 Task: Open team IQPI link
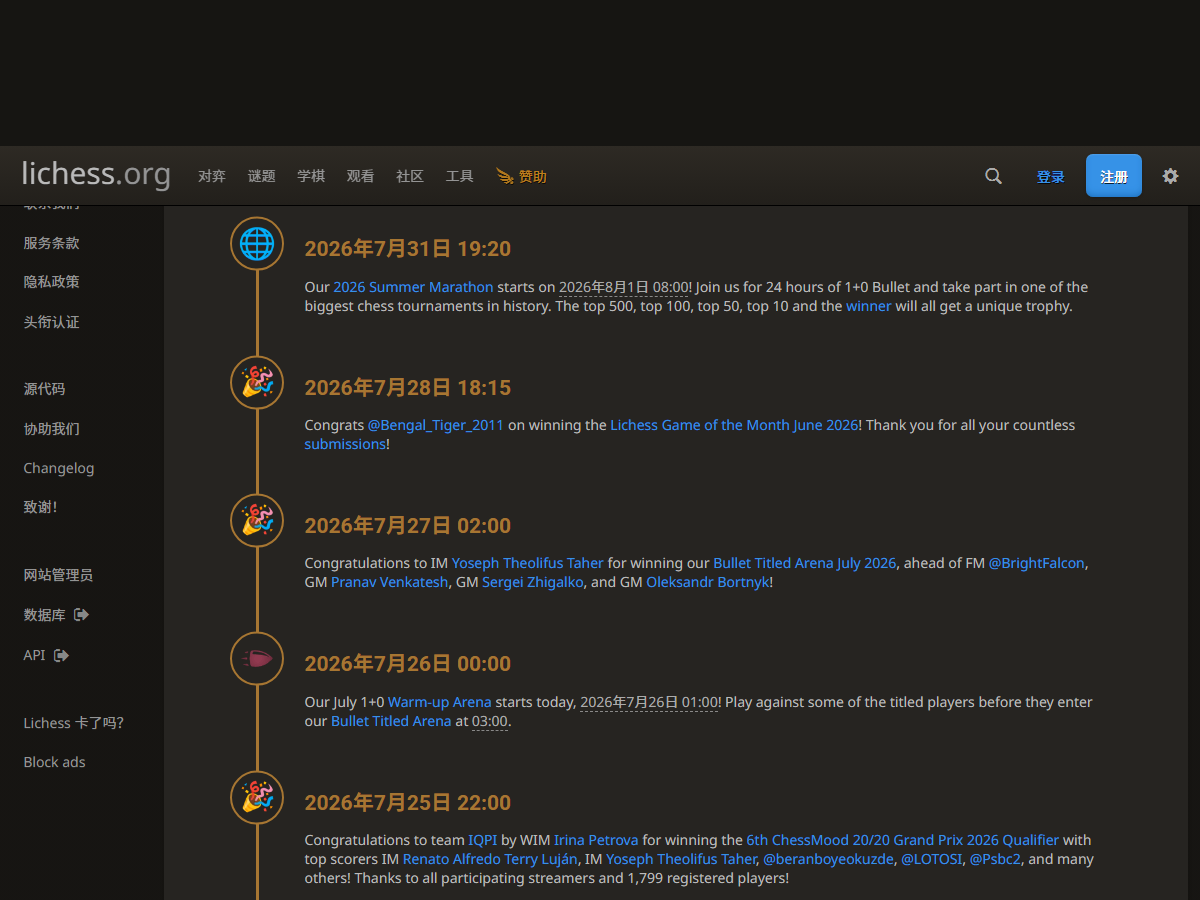(483, 840)
